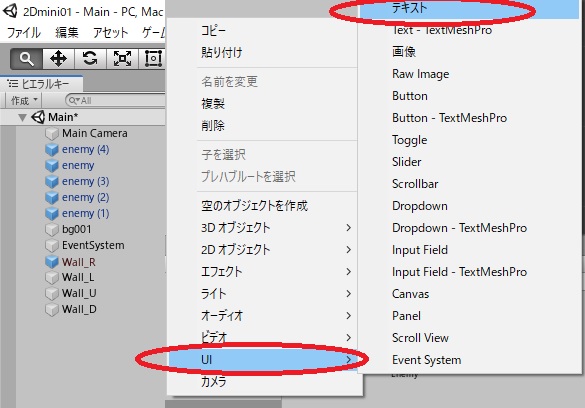Click the hierarchy search field

point(116,100)
